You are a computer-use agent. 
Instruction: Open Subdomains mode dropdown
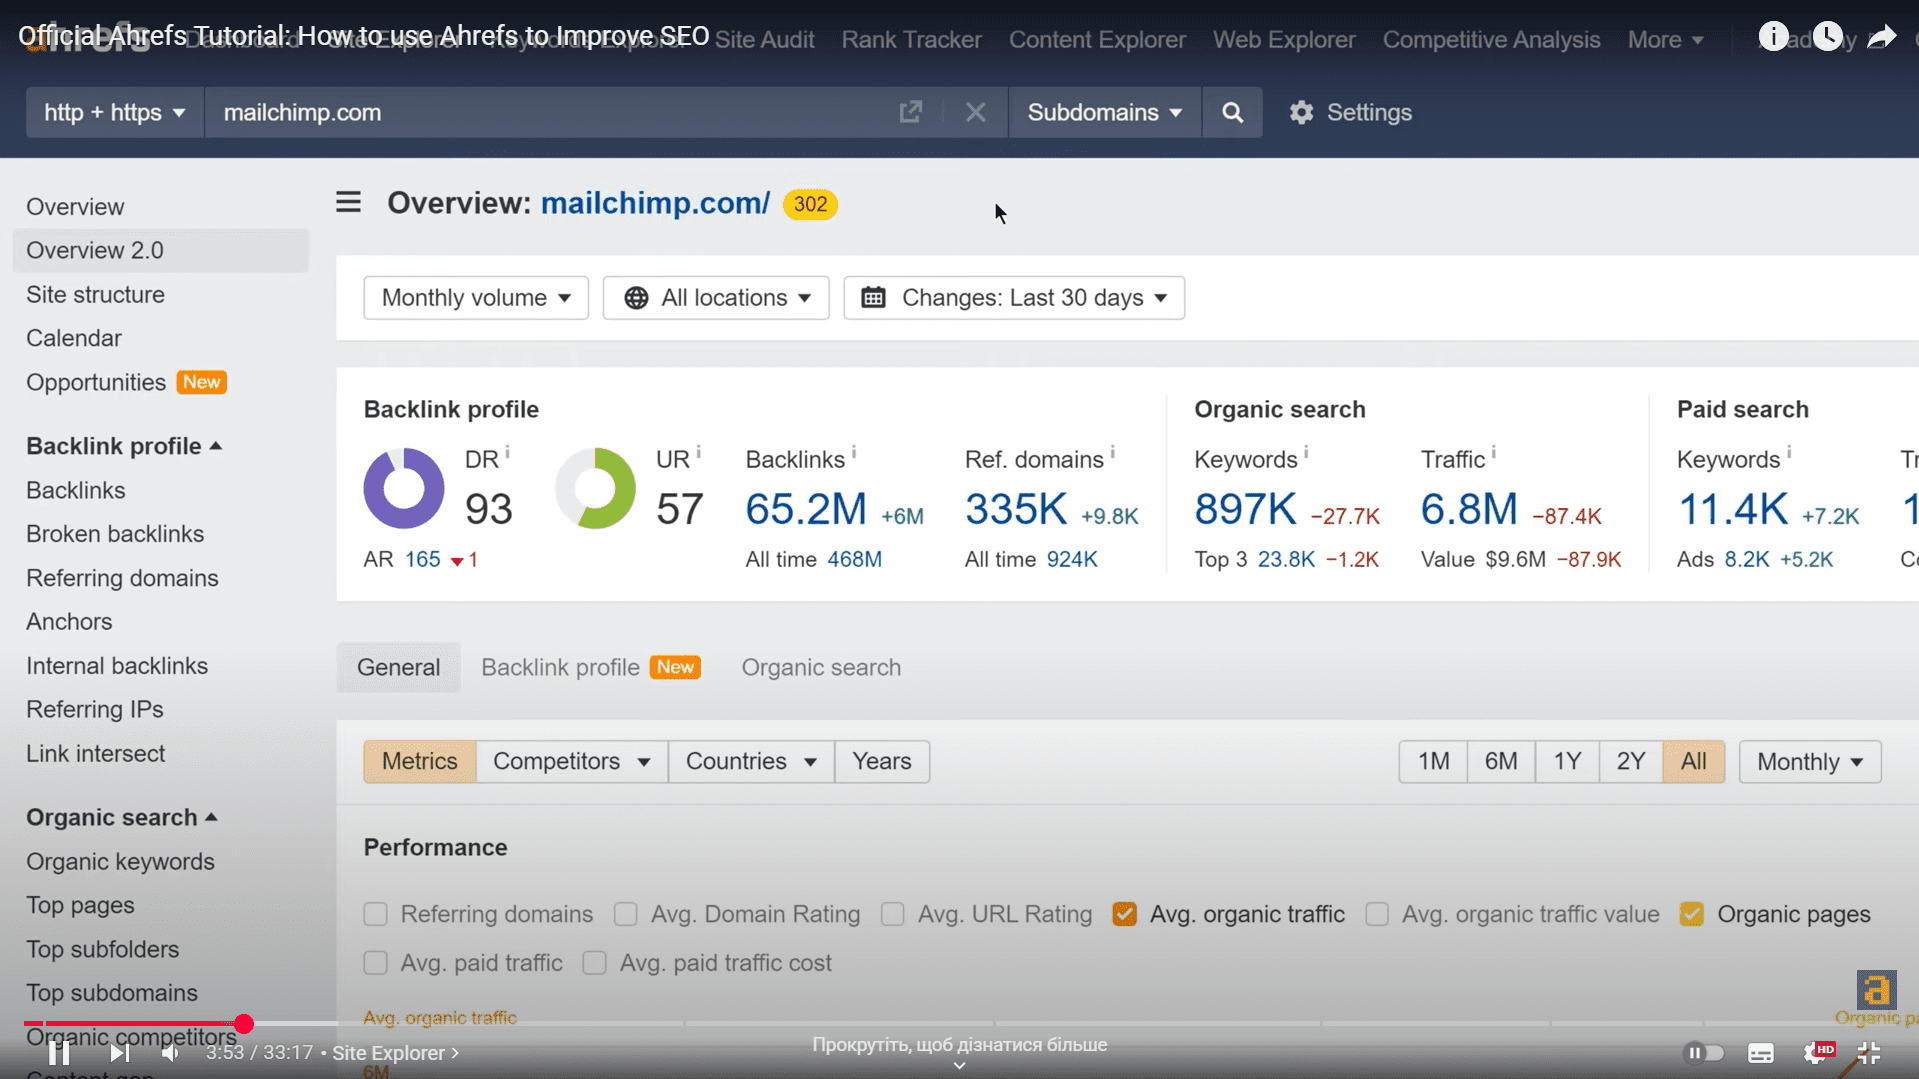pos(1105,112)
